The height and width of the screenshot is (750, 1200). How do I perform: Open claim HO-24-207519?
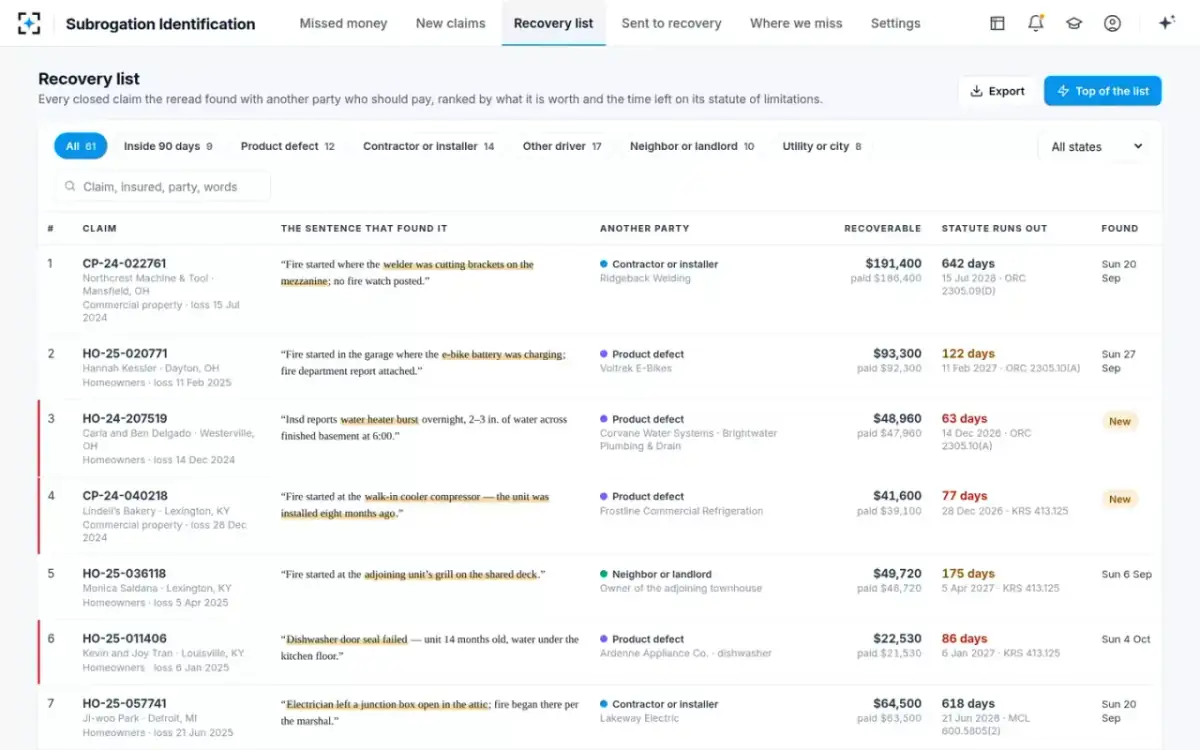125,419
